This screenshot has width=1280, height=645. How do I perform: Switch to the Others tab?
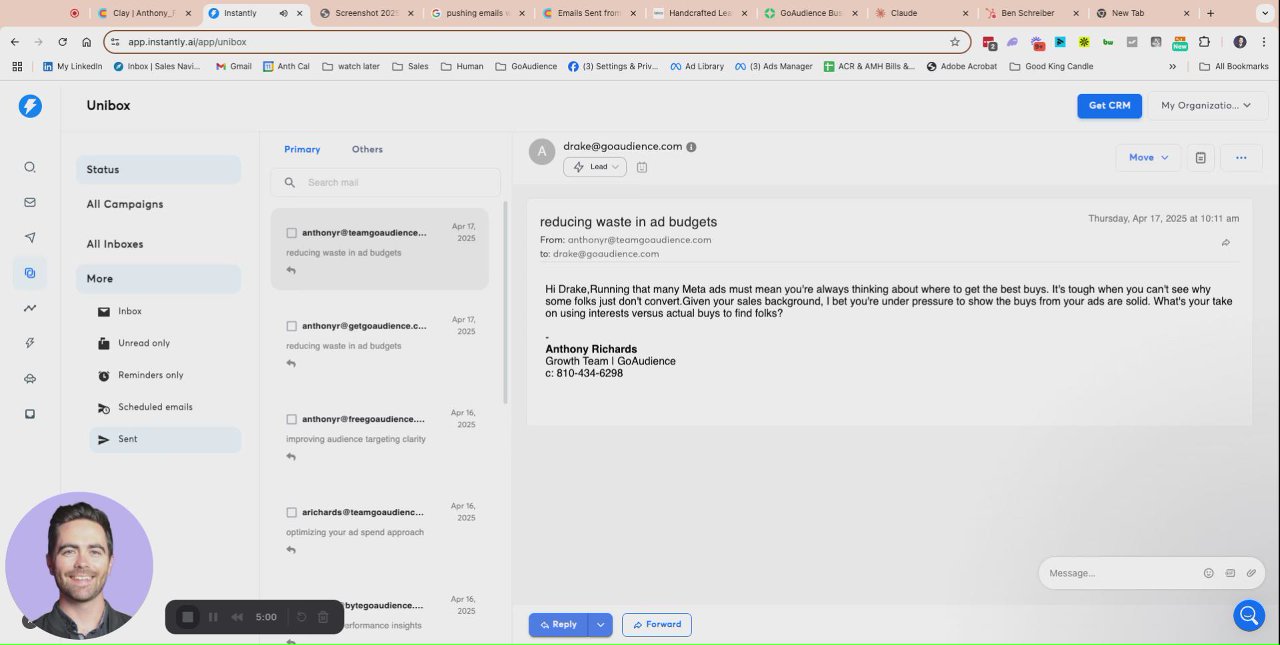coord(367,149)
